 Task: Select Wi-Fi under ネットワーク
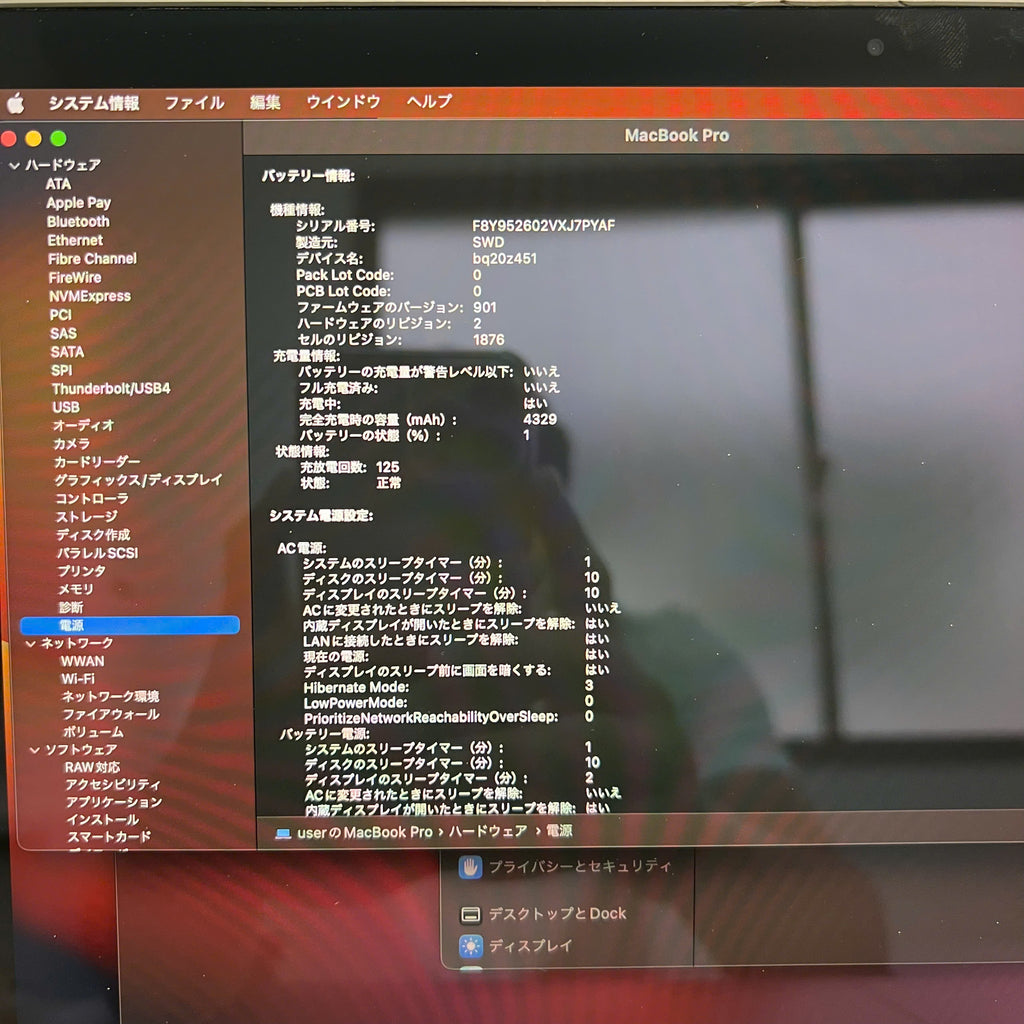point(78,679)
